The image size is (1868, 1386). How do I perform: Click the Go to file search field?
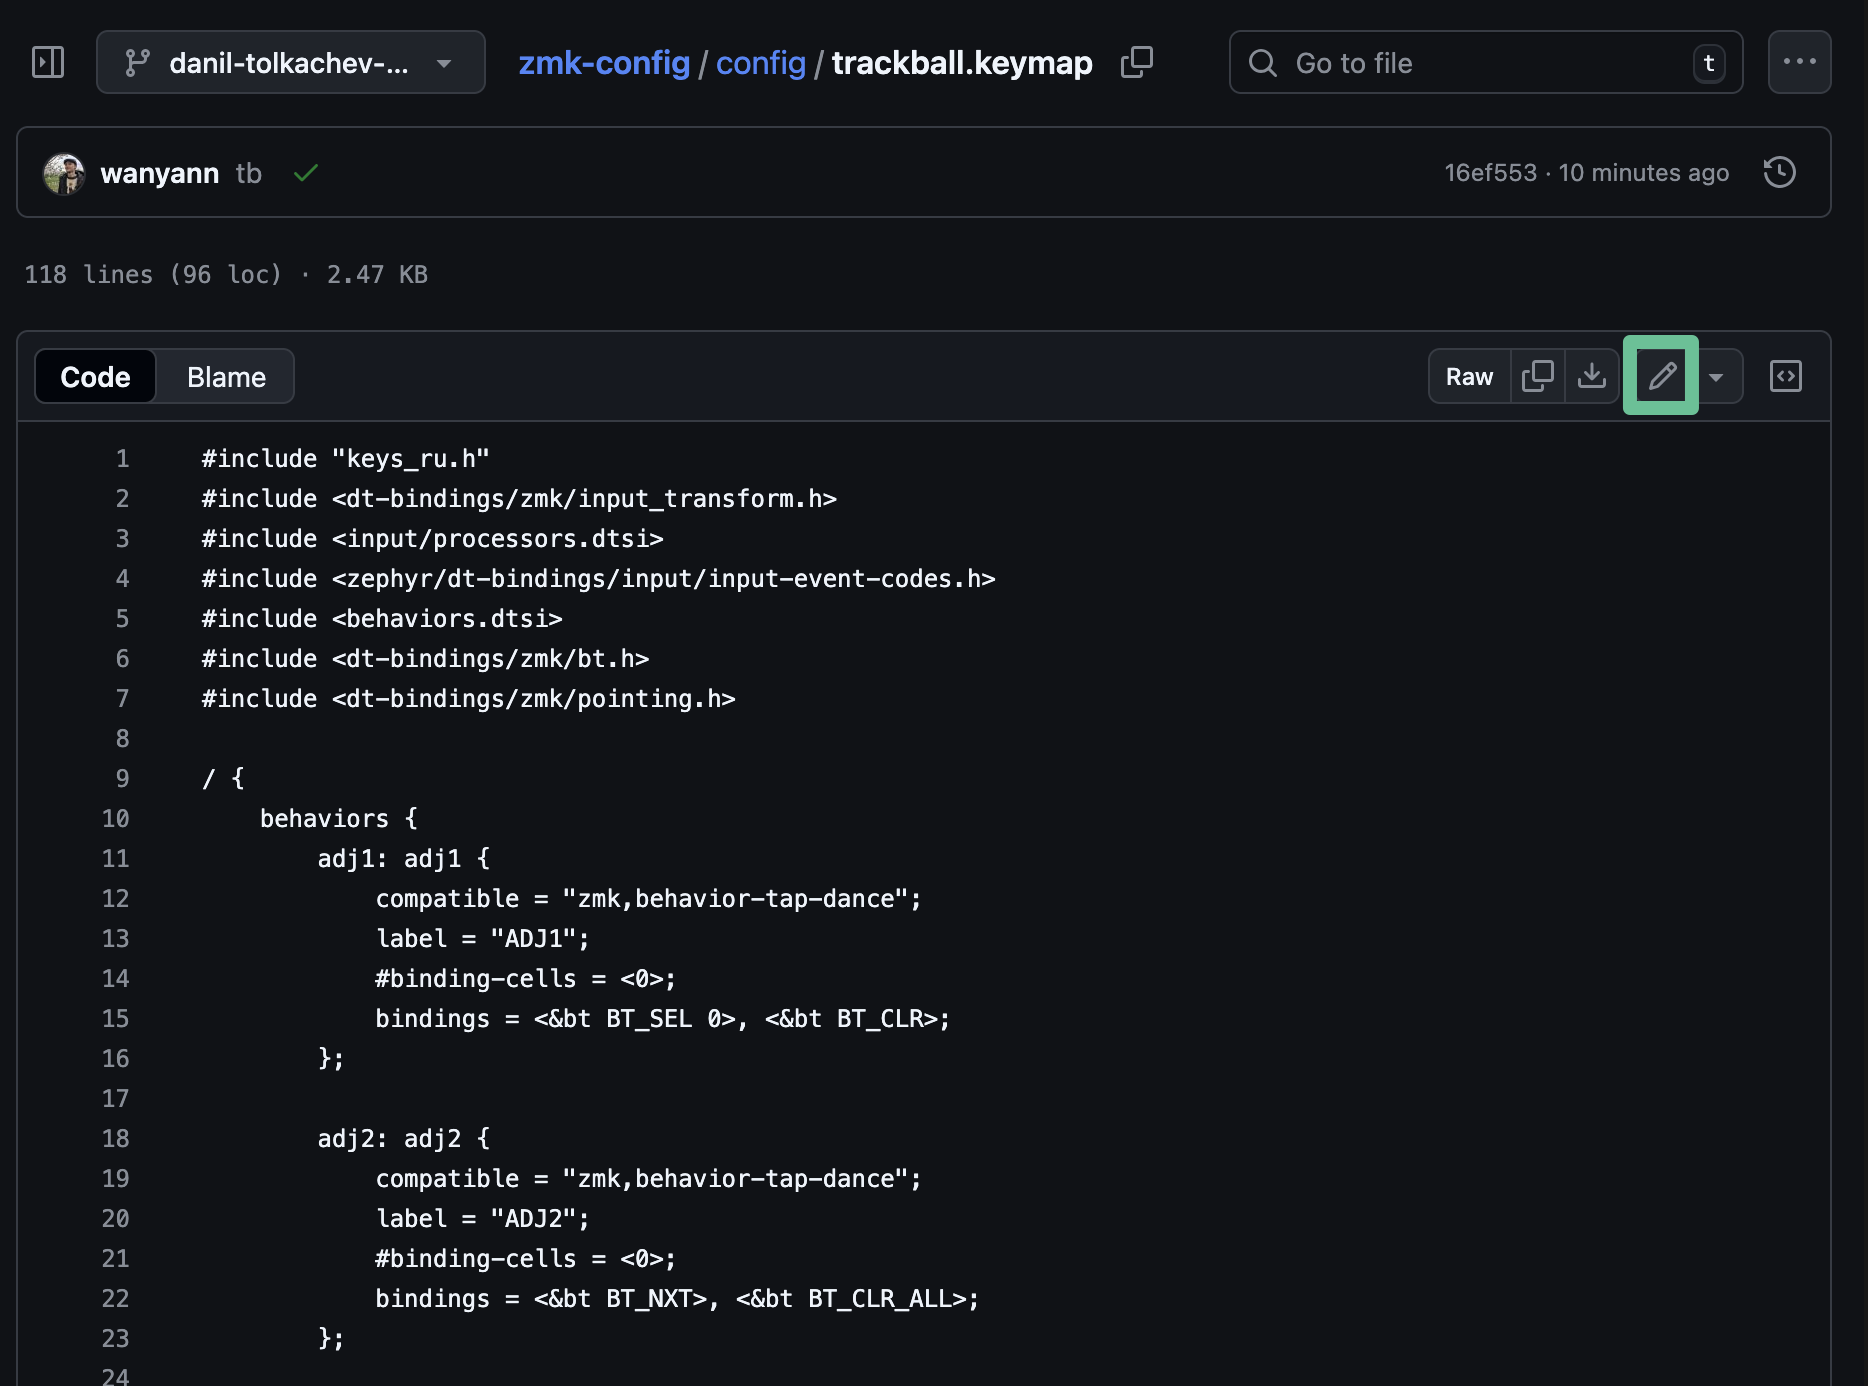1484,62
